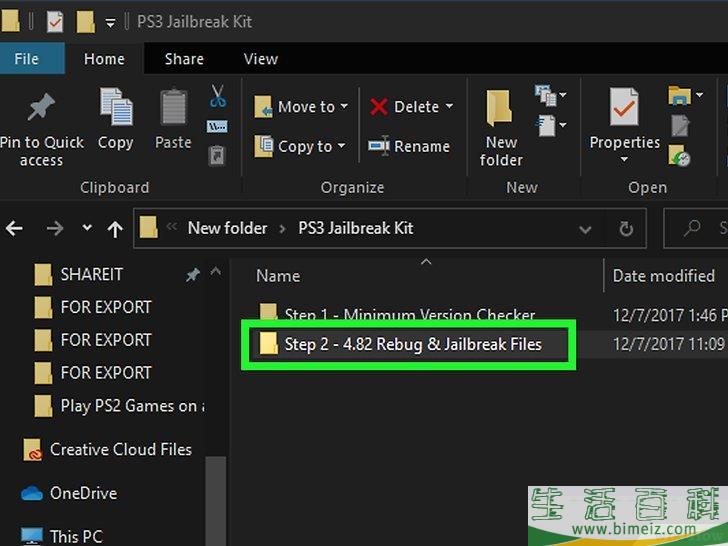Click the Copy ribbon button
This screenshot has width=728, height=546.
tap(116, 120)
